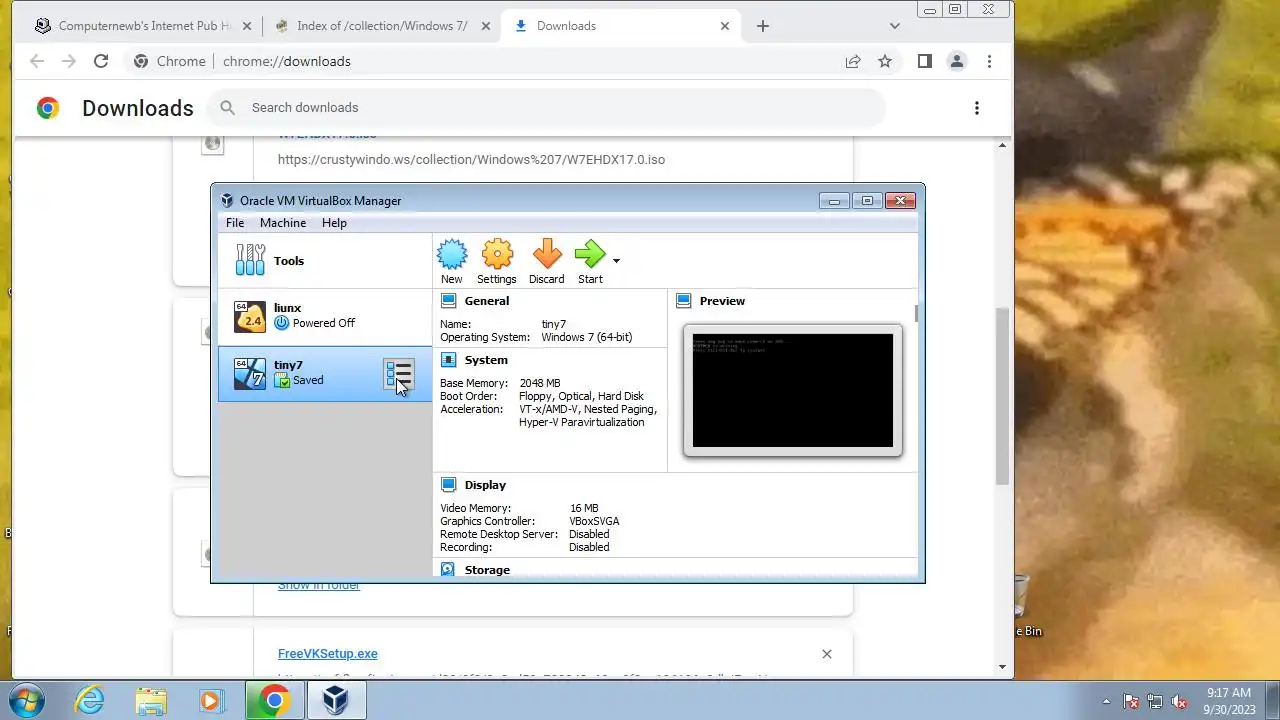Viewport: 1280px width, 720px height.
Task: Open a new Chrome tab
Action: (763, 26)
